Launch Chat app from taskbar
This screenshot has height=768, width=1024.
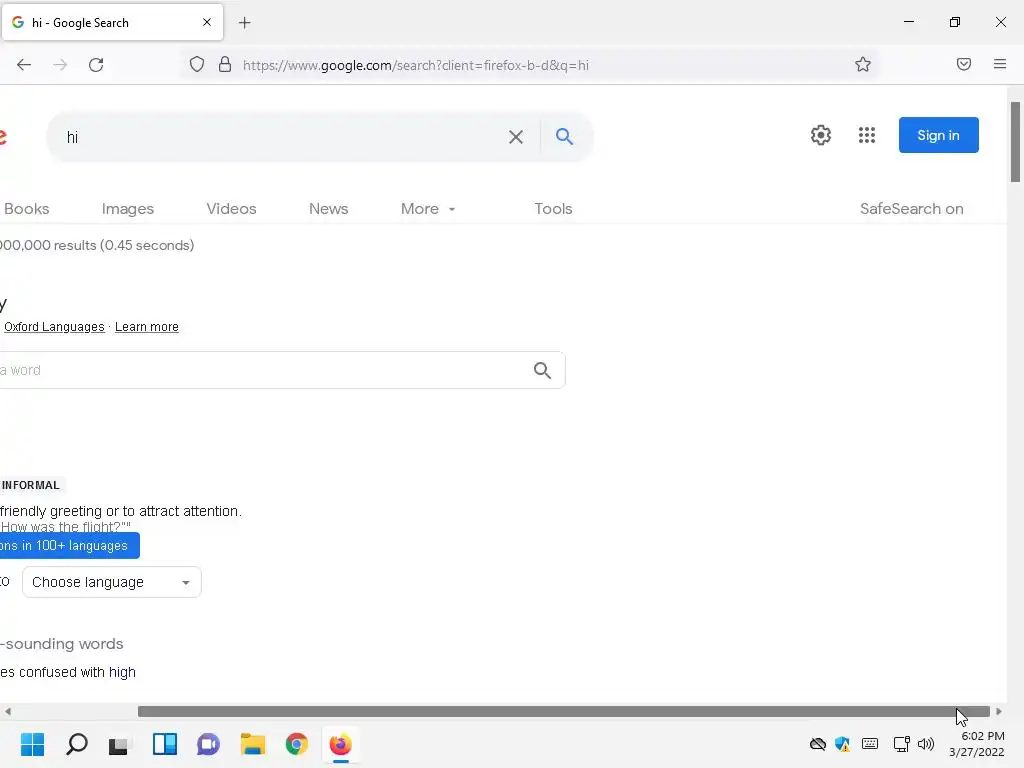[208, 744]
